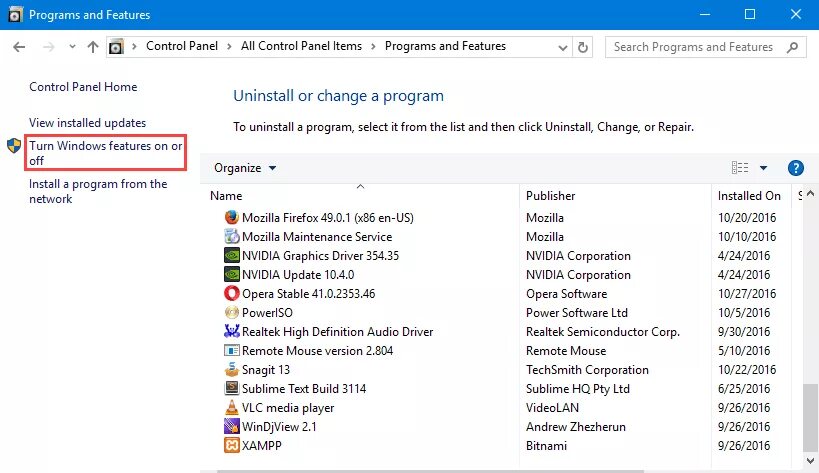The height and width of the screenshot is (473, 819).
Task: Select Realtek High Definition Audio Driver
Action: (x=337, y=332)
